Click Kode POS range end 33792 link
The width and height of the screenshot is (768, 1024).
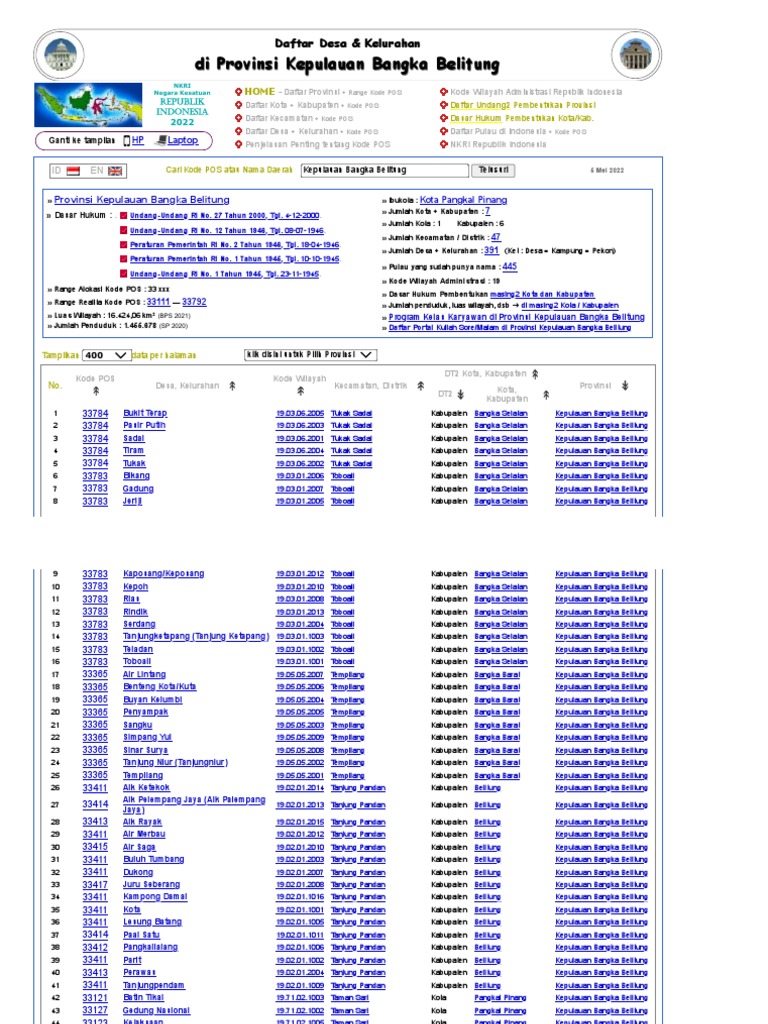(194, 302)
